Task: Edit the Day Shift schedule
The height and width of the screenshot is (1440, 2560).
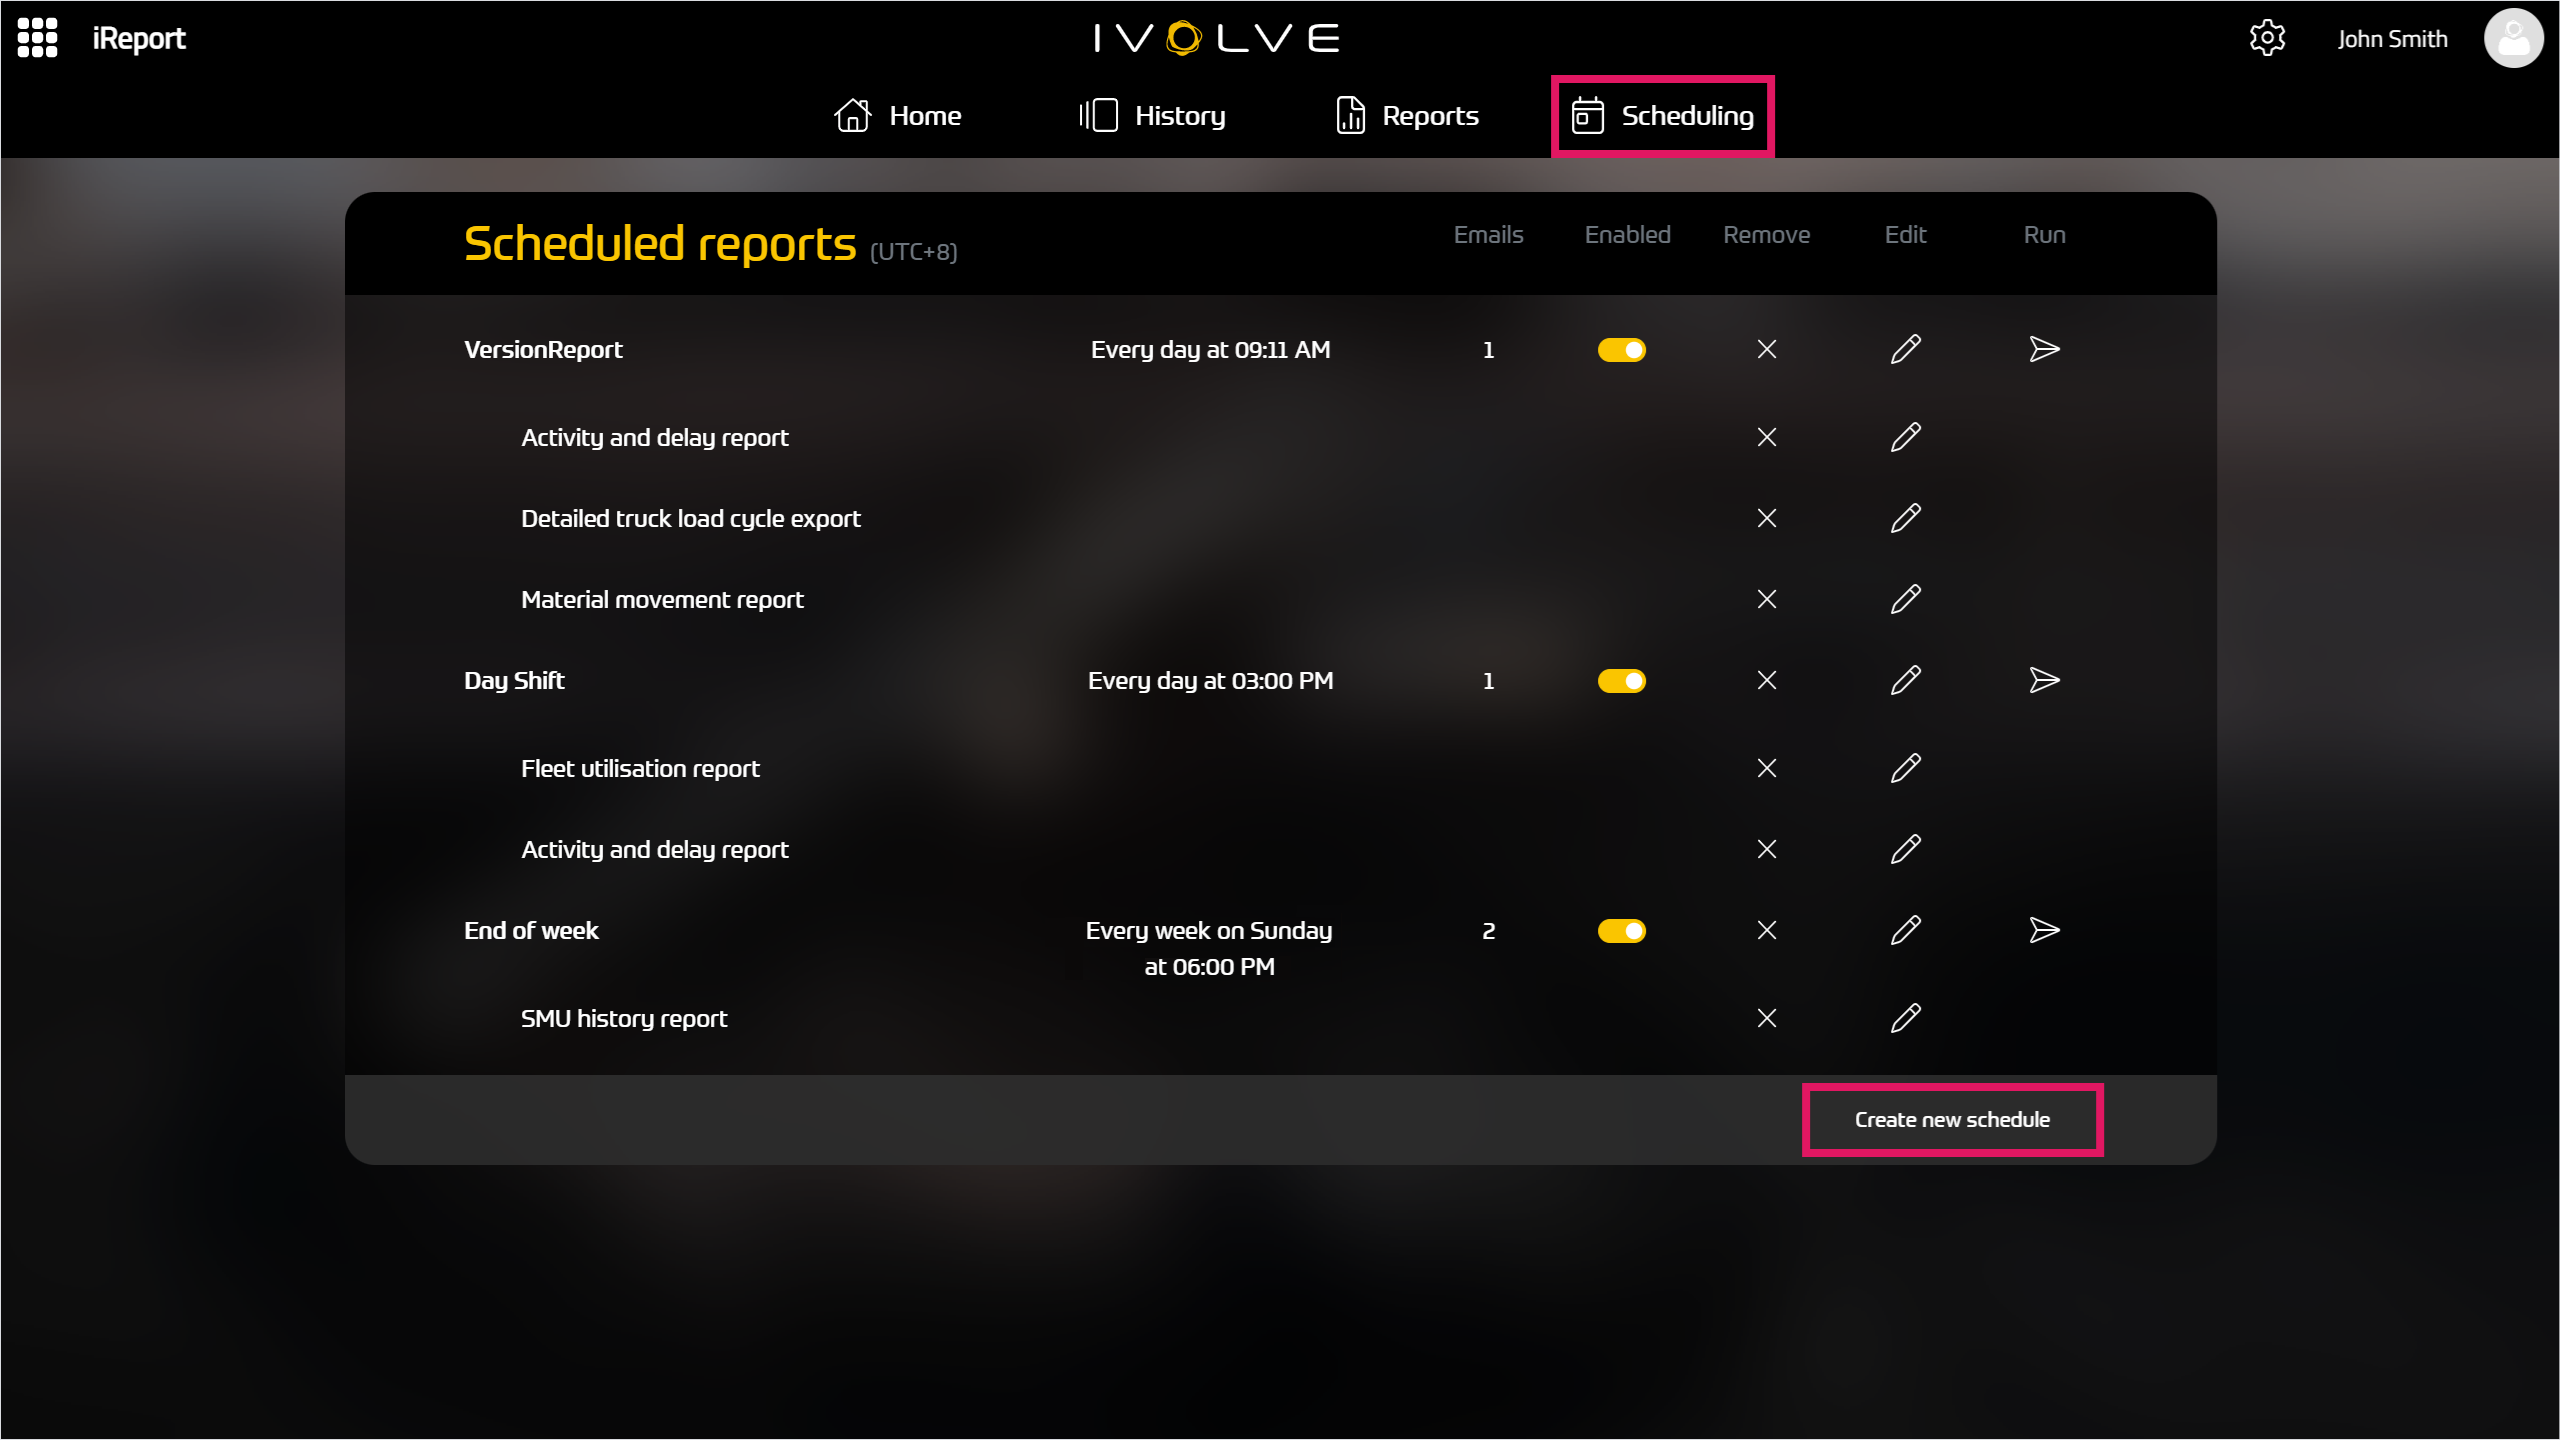Action: (x=1906, y=680)
